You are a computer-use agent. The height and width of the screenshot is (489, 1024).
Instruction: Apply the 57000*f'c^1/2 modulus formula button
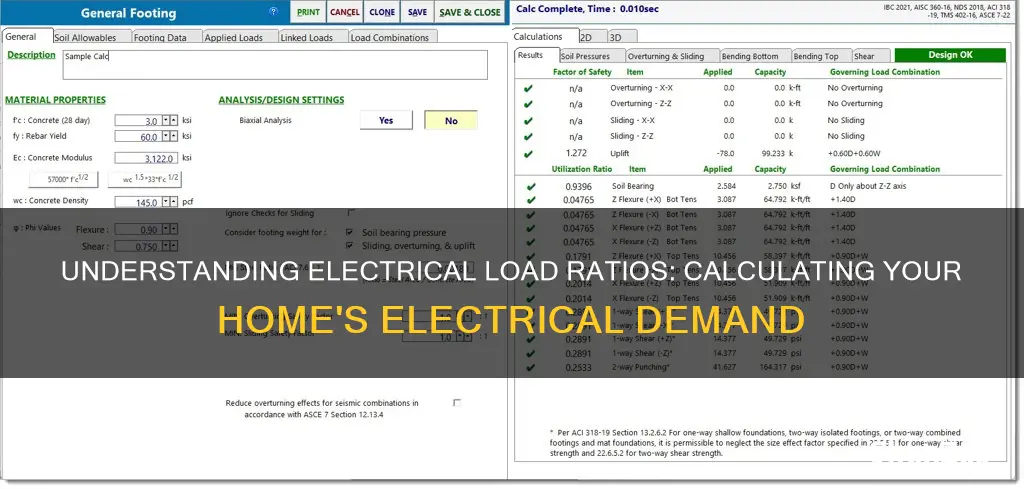click(63, 179)
